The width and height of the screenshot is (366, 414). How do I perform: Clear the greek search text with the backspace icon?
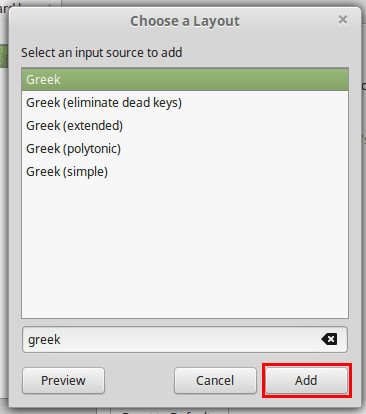(329, 339)
